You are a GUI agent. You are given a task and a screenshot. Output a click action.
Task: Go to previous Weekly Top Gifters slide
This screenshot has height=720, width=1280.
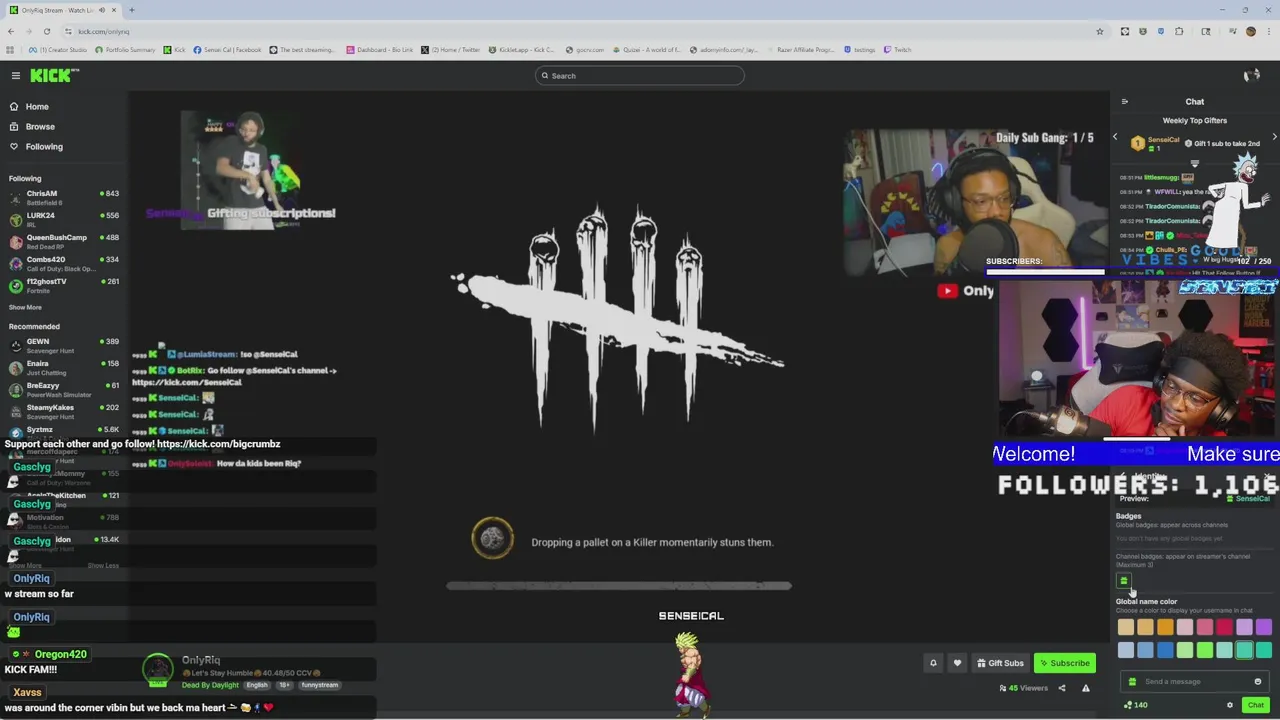coord(1115,137)
